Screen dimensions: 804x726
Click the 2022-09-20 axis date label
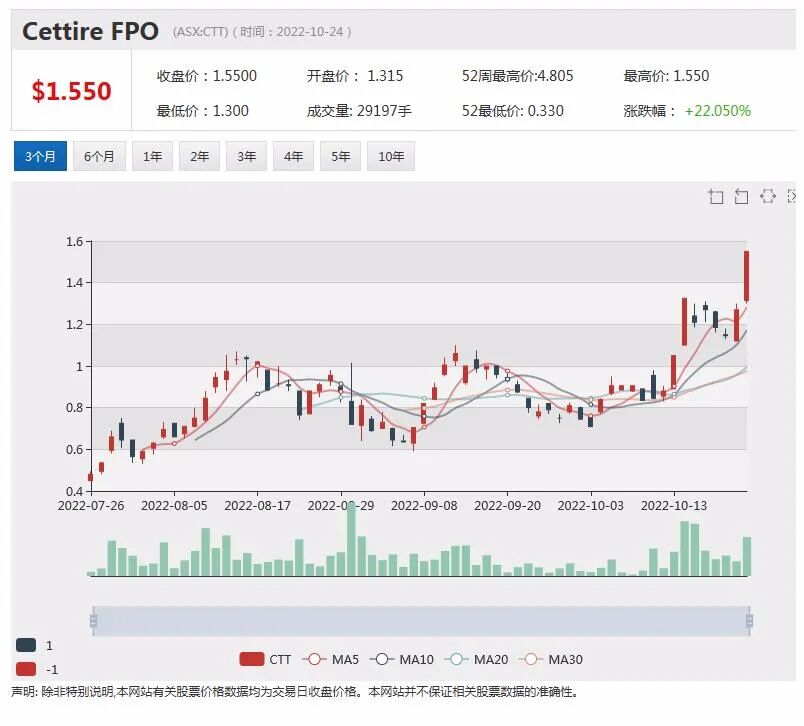click(507, 506)
